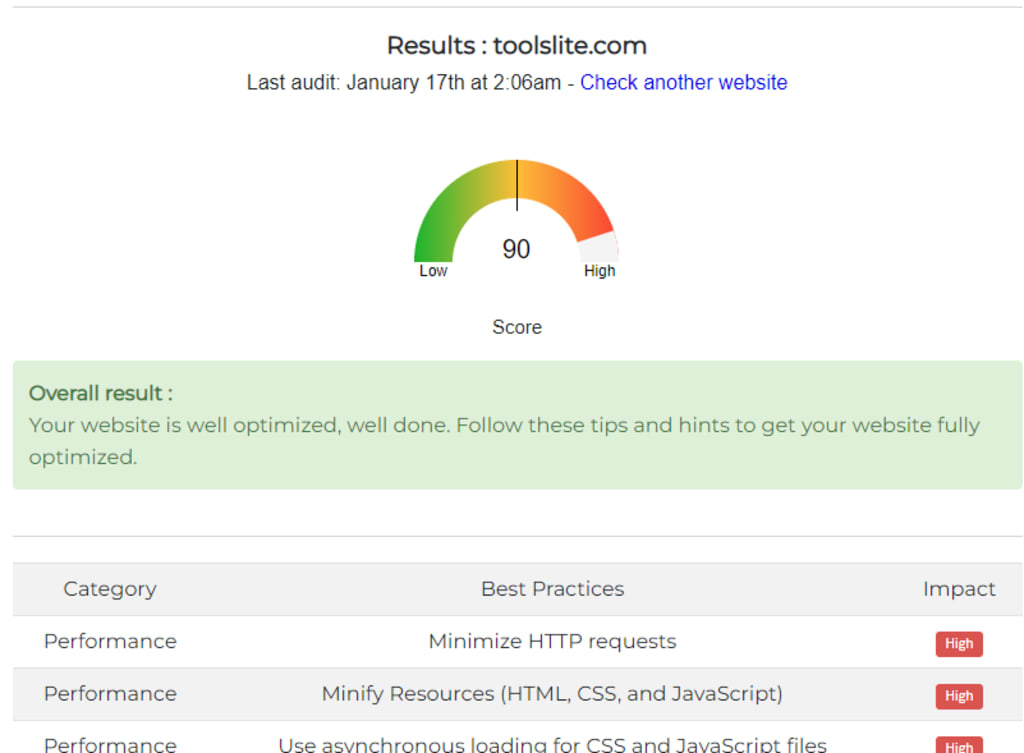Screen dimensions: 1024x753
Task: Click the 'Low' gauge label
Action: click(433, 270)
